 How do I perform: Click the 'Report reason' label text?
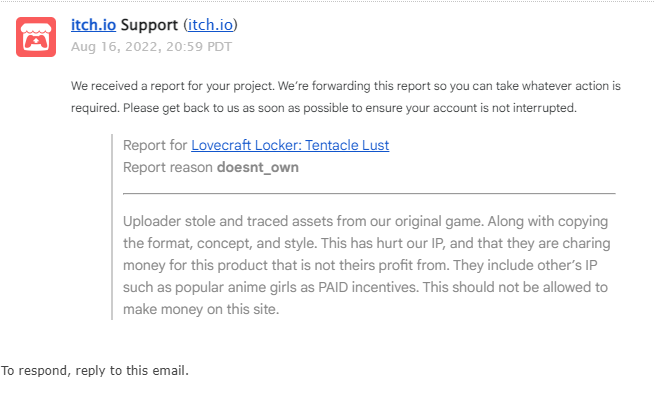pyautogui.click(x=168, y=167)
